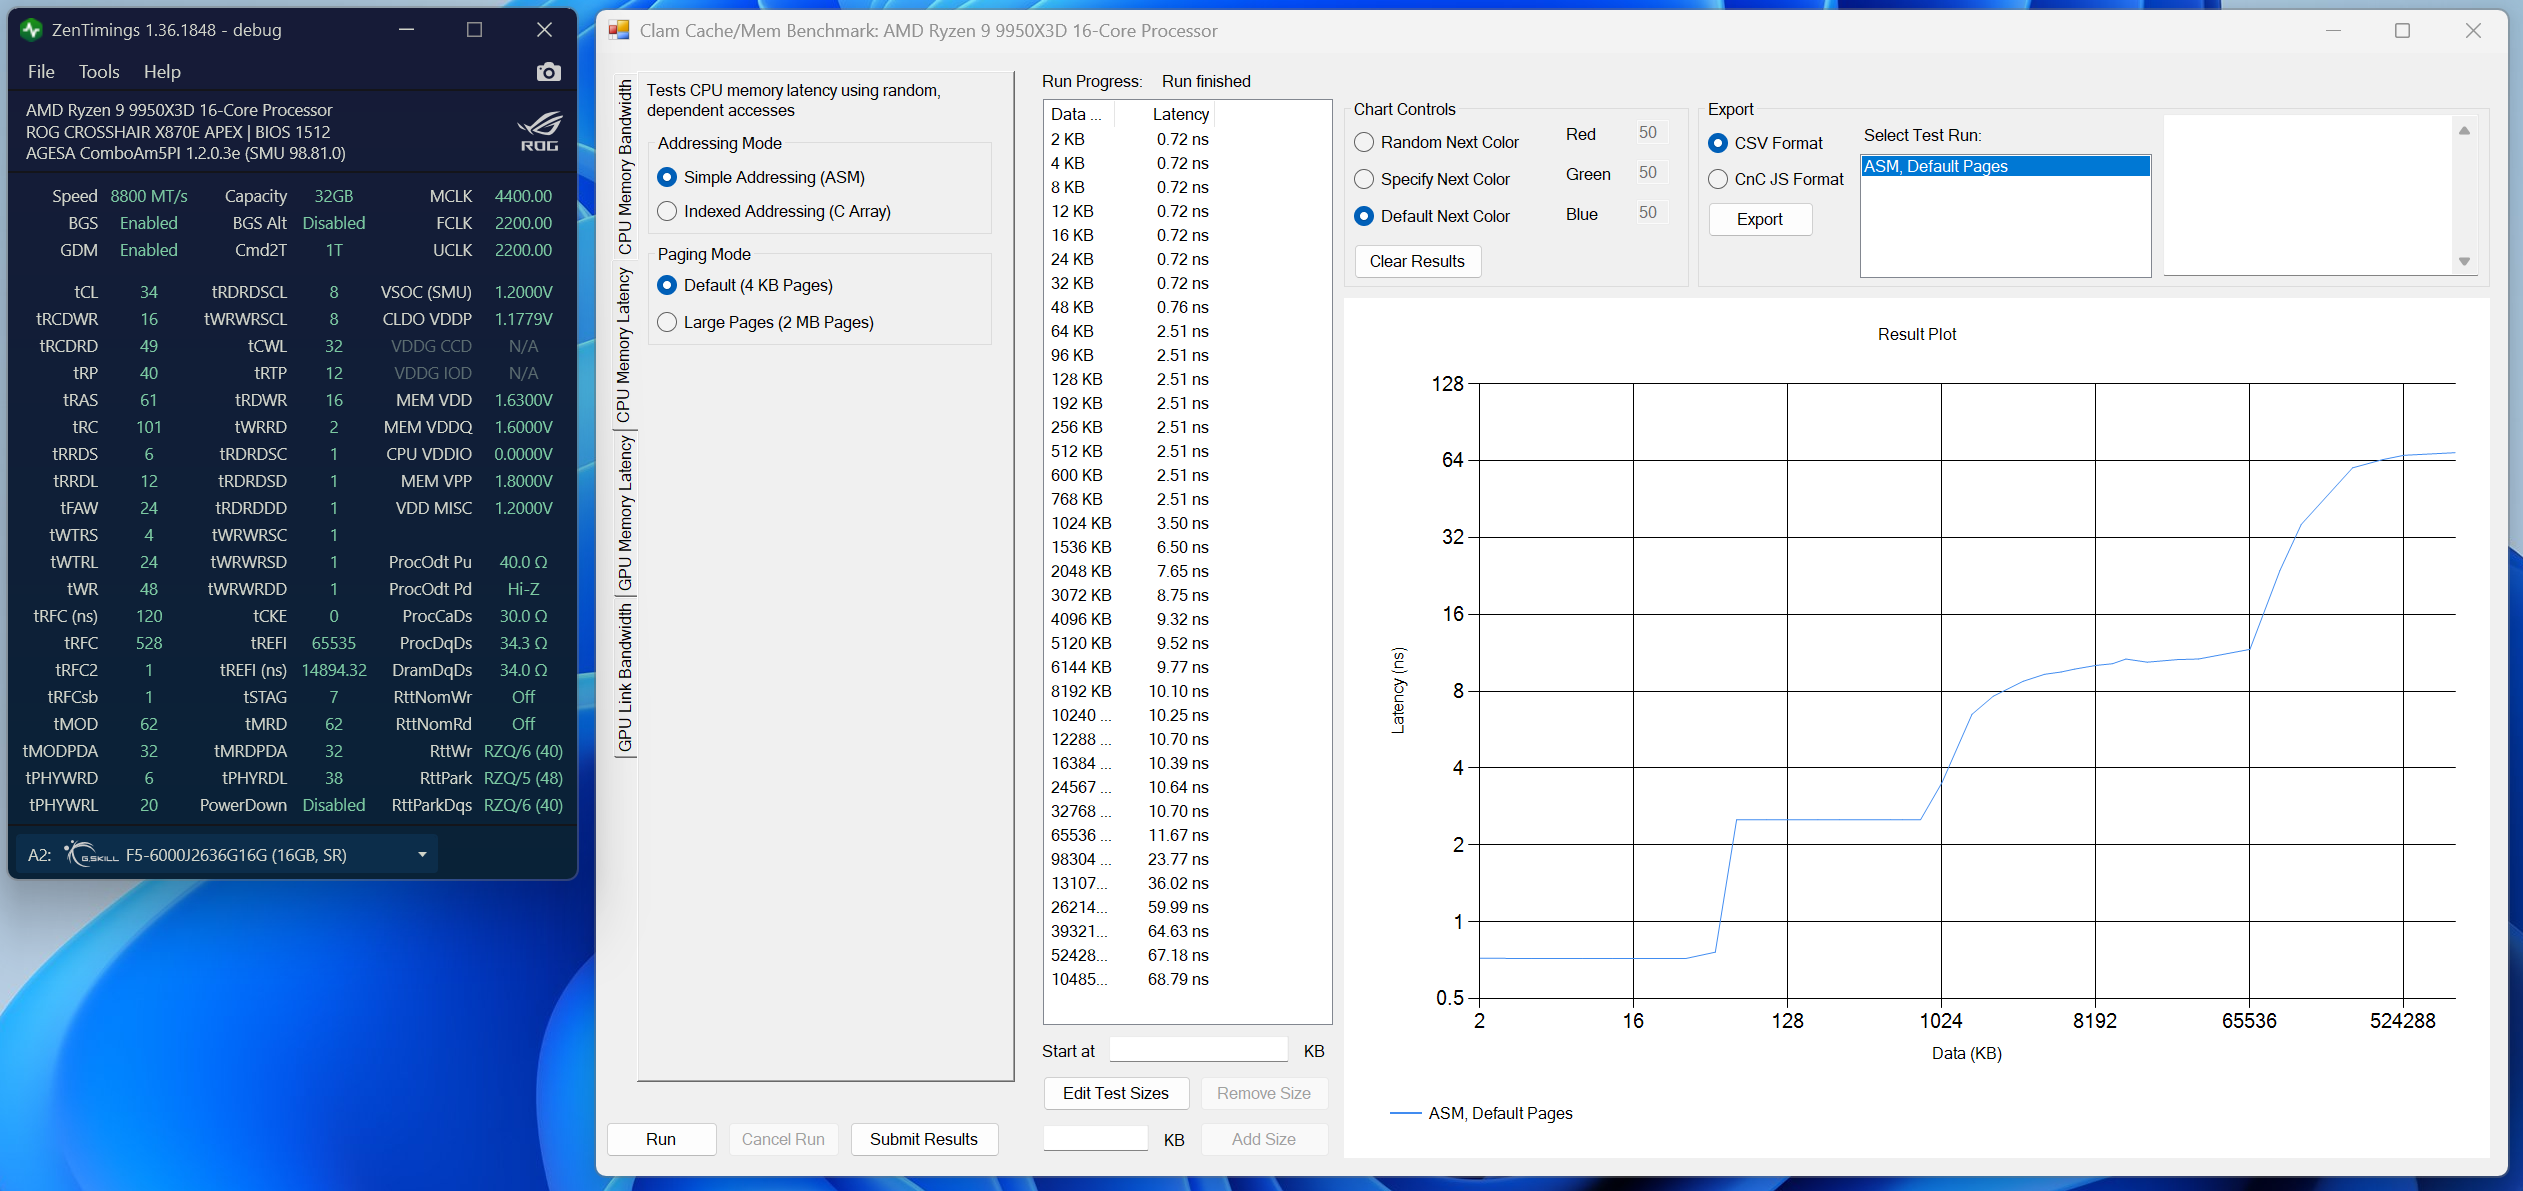Select Indexed Addressing (C Array) mode
Screen dimensions: 2523x1191
pos(667,211)
